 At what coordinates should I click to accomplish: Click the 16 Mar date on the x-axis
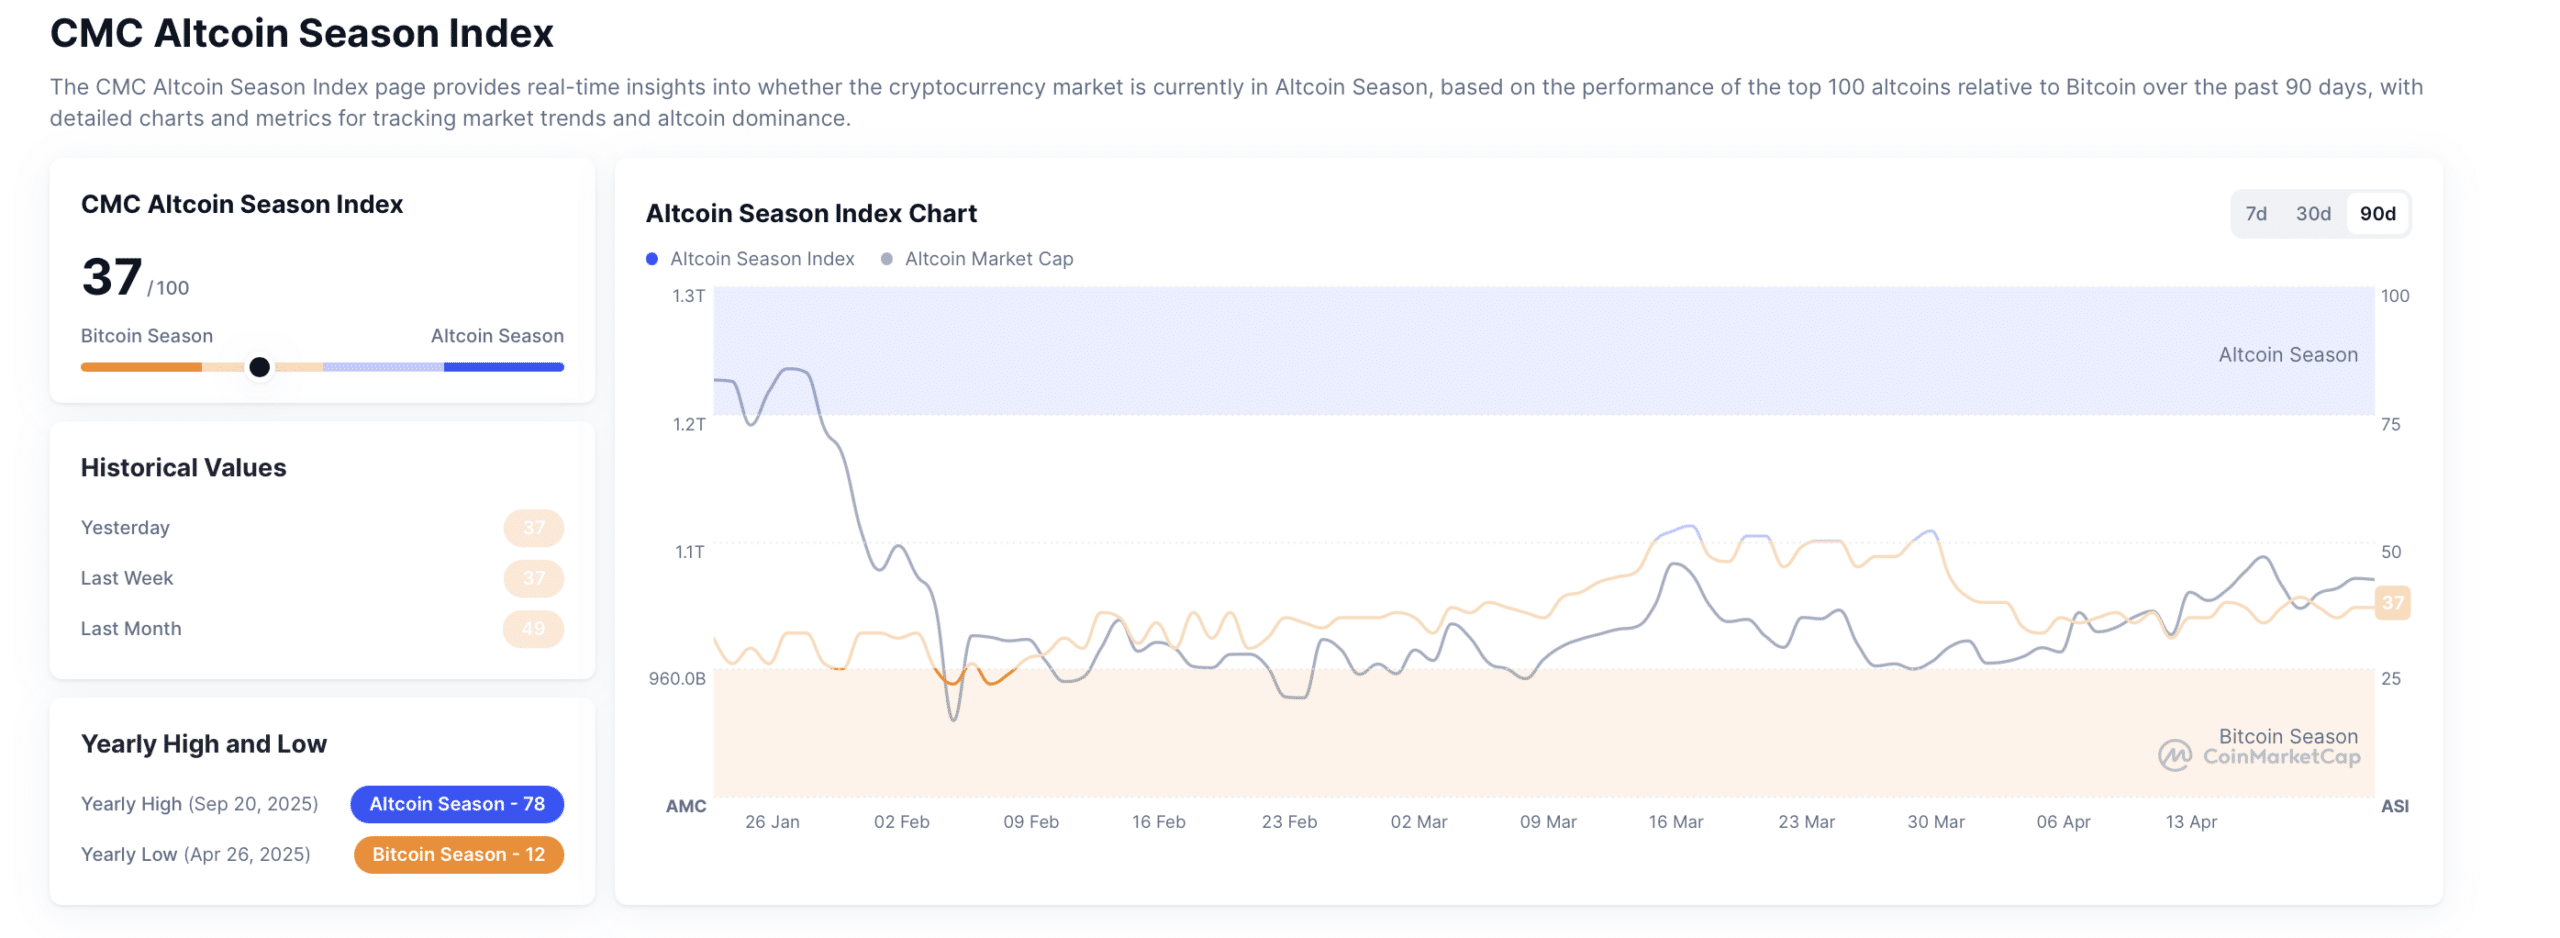[x=1675, y=822]
